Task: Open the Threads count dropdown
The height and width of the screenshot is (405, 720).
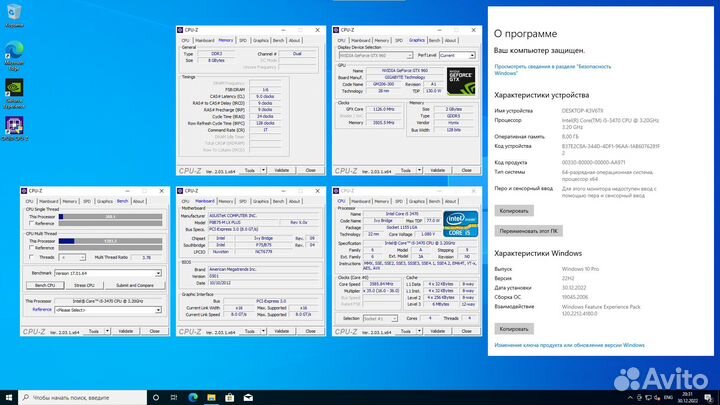Action: [x=82, y=258]
